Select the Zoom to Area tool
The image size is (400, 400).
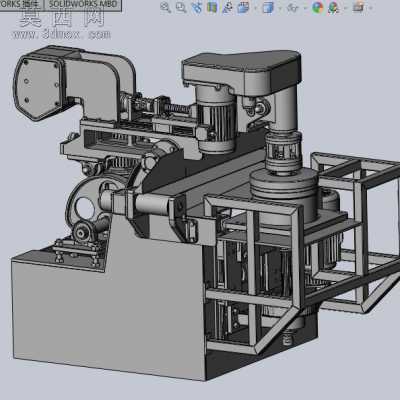181,7
